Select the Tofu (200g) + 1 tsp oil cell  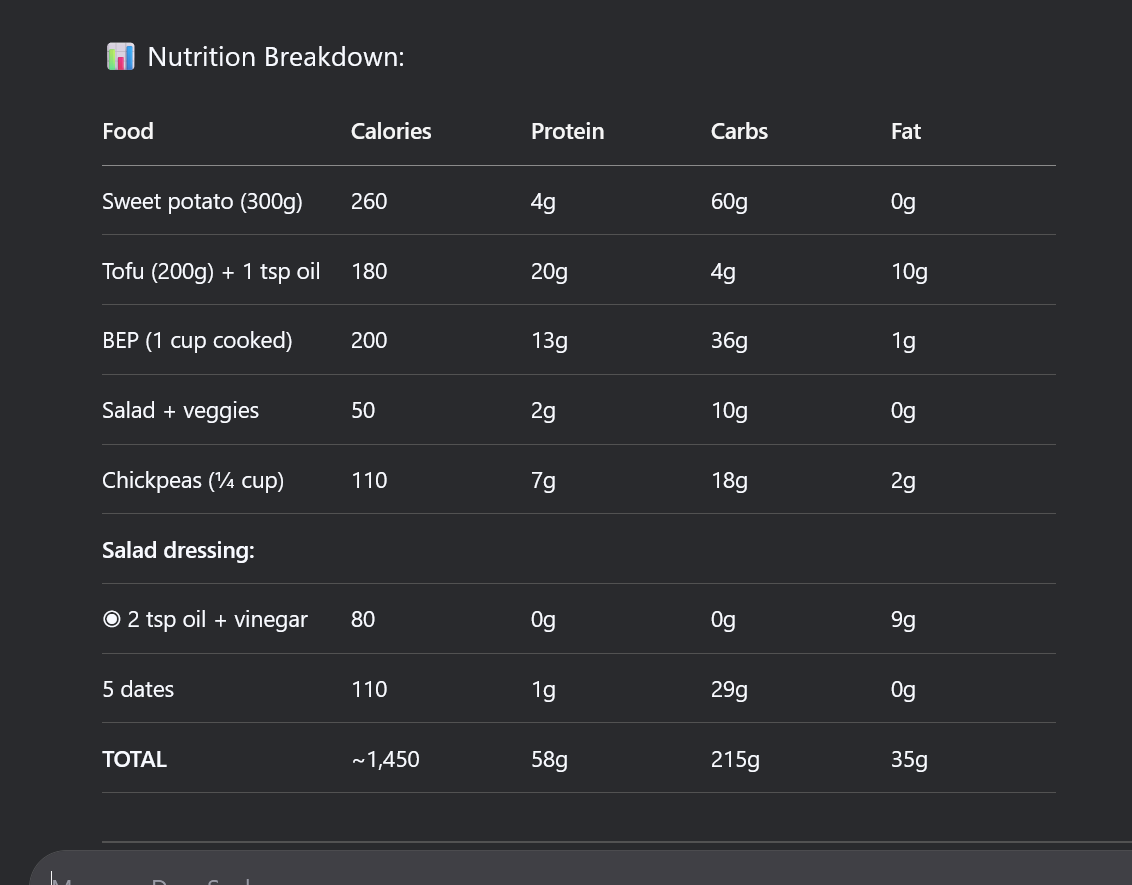pyautogui.click(x=211, y=272)
